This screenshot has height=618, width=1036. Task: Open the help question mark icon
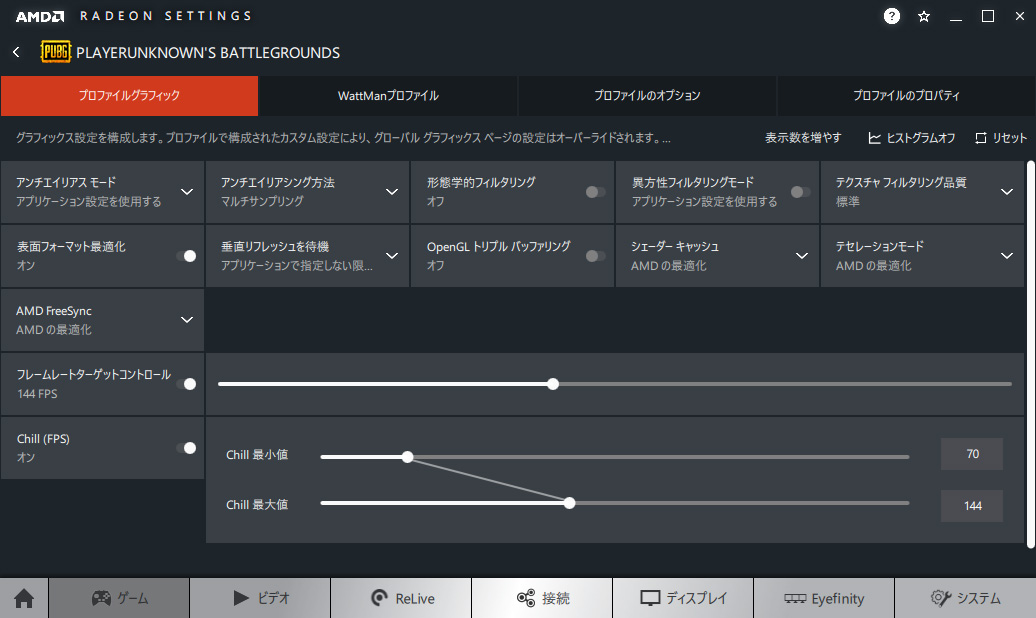click(x=892, y=16)
